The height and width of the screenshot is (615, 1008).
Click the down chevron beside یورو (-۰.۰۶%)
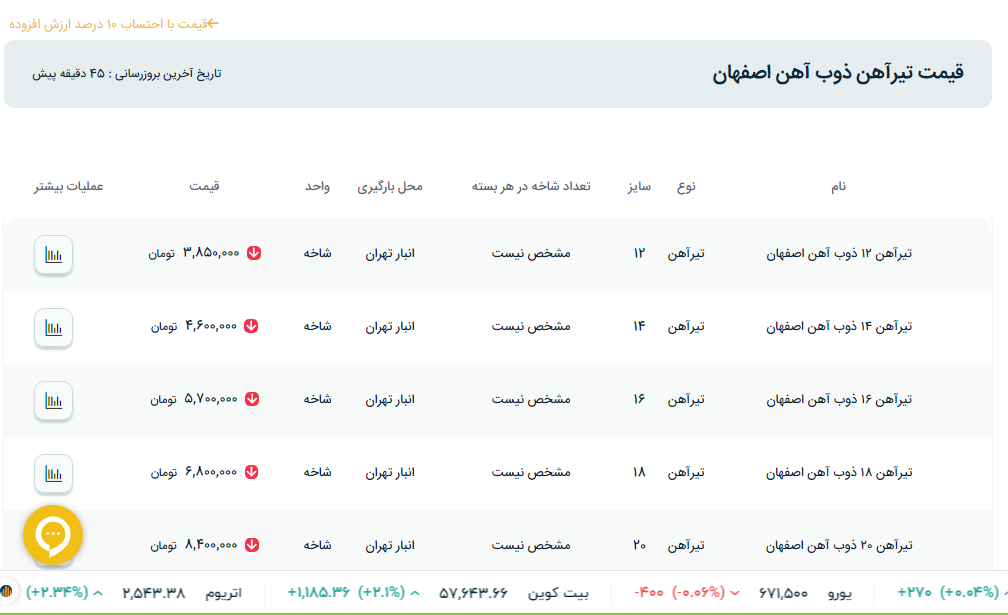(x=736, y=592)
